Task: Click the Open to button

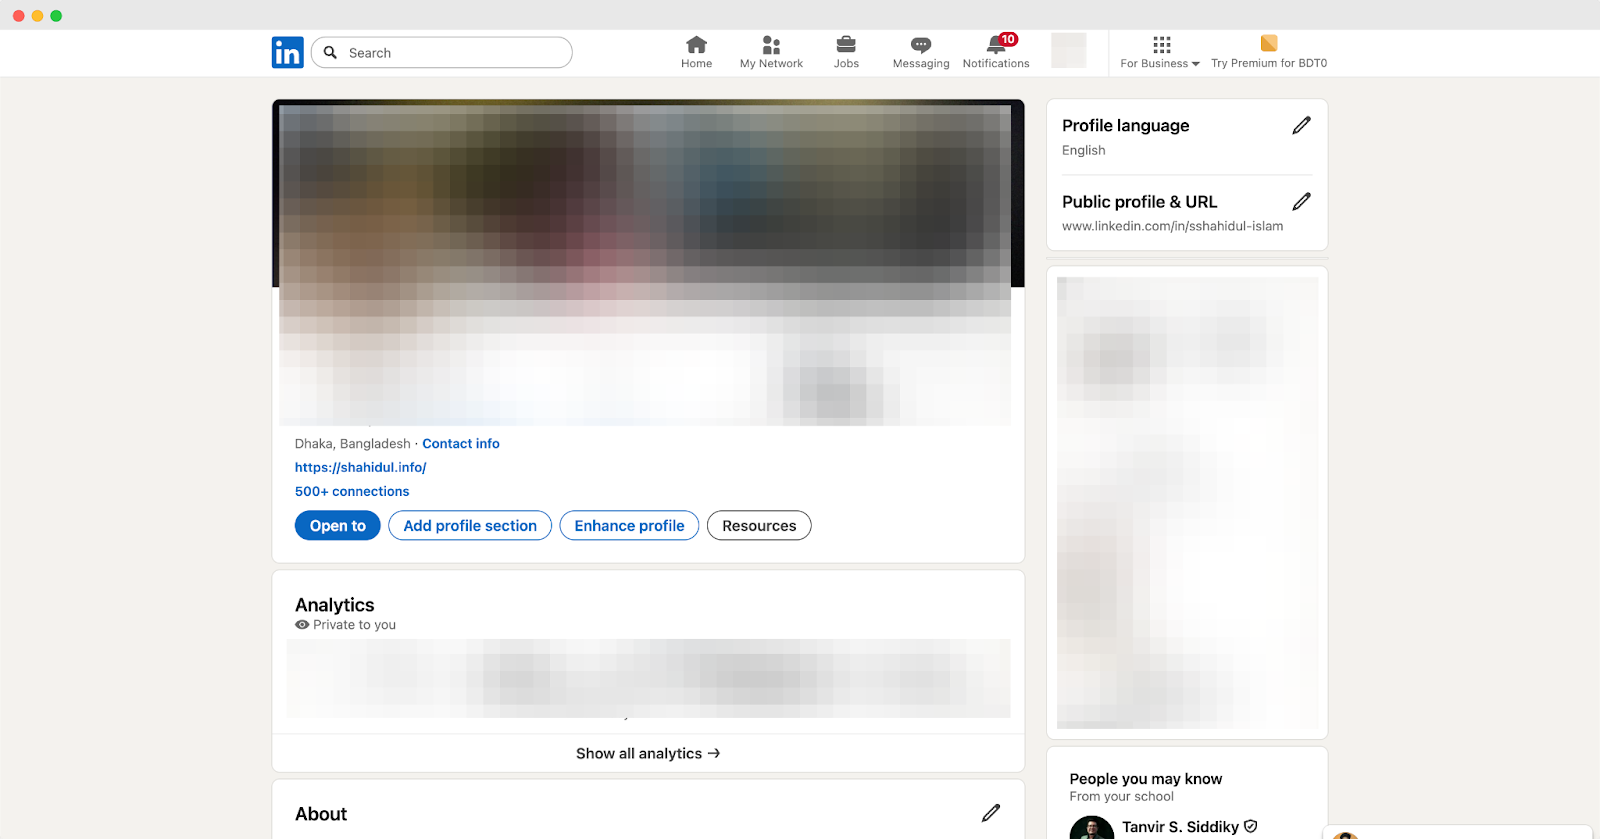Action: (x=337, y=526)
